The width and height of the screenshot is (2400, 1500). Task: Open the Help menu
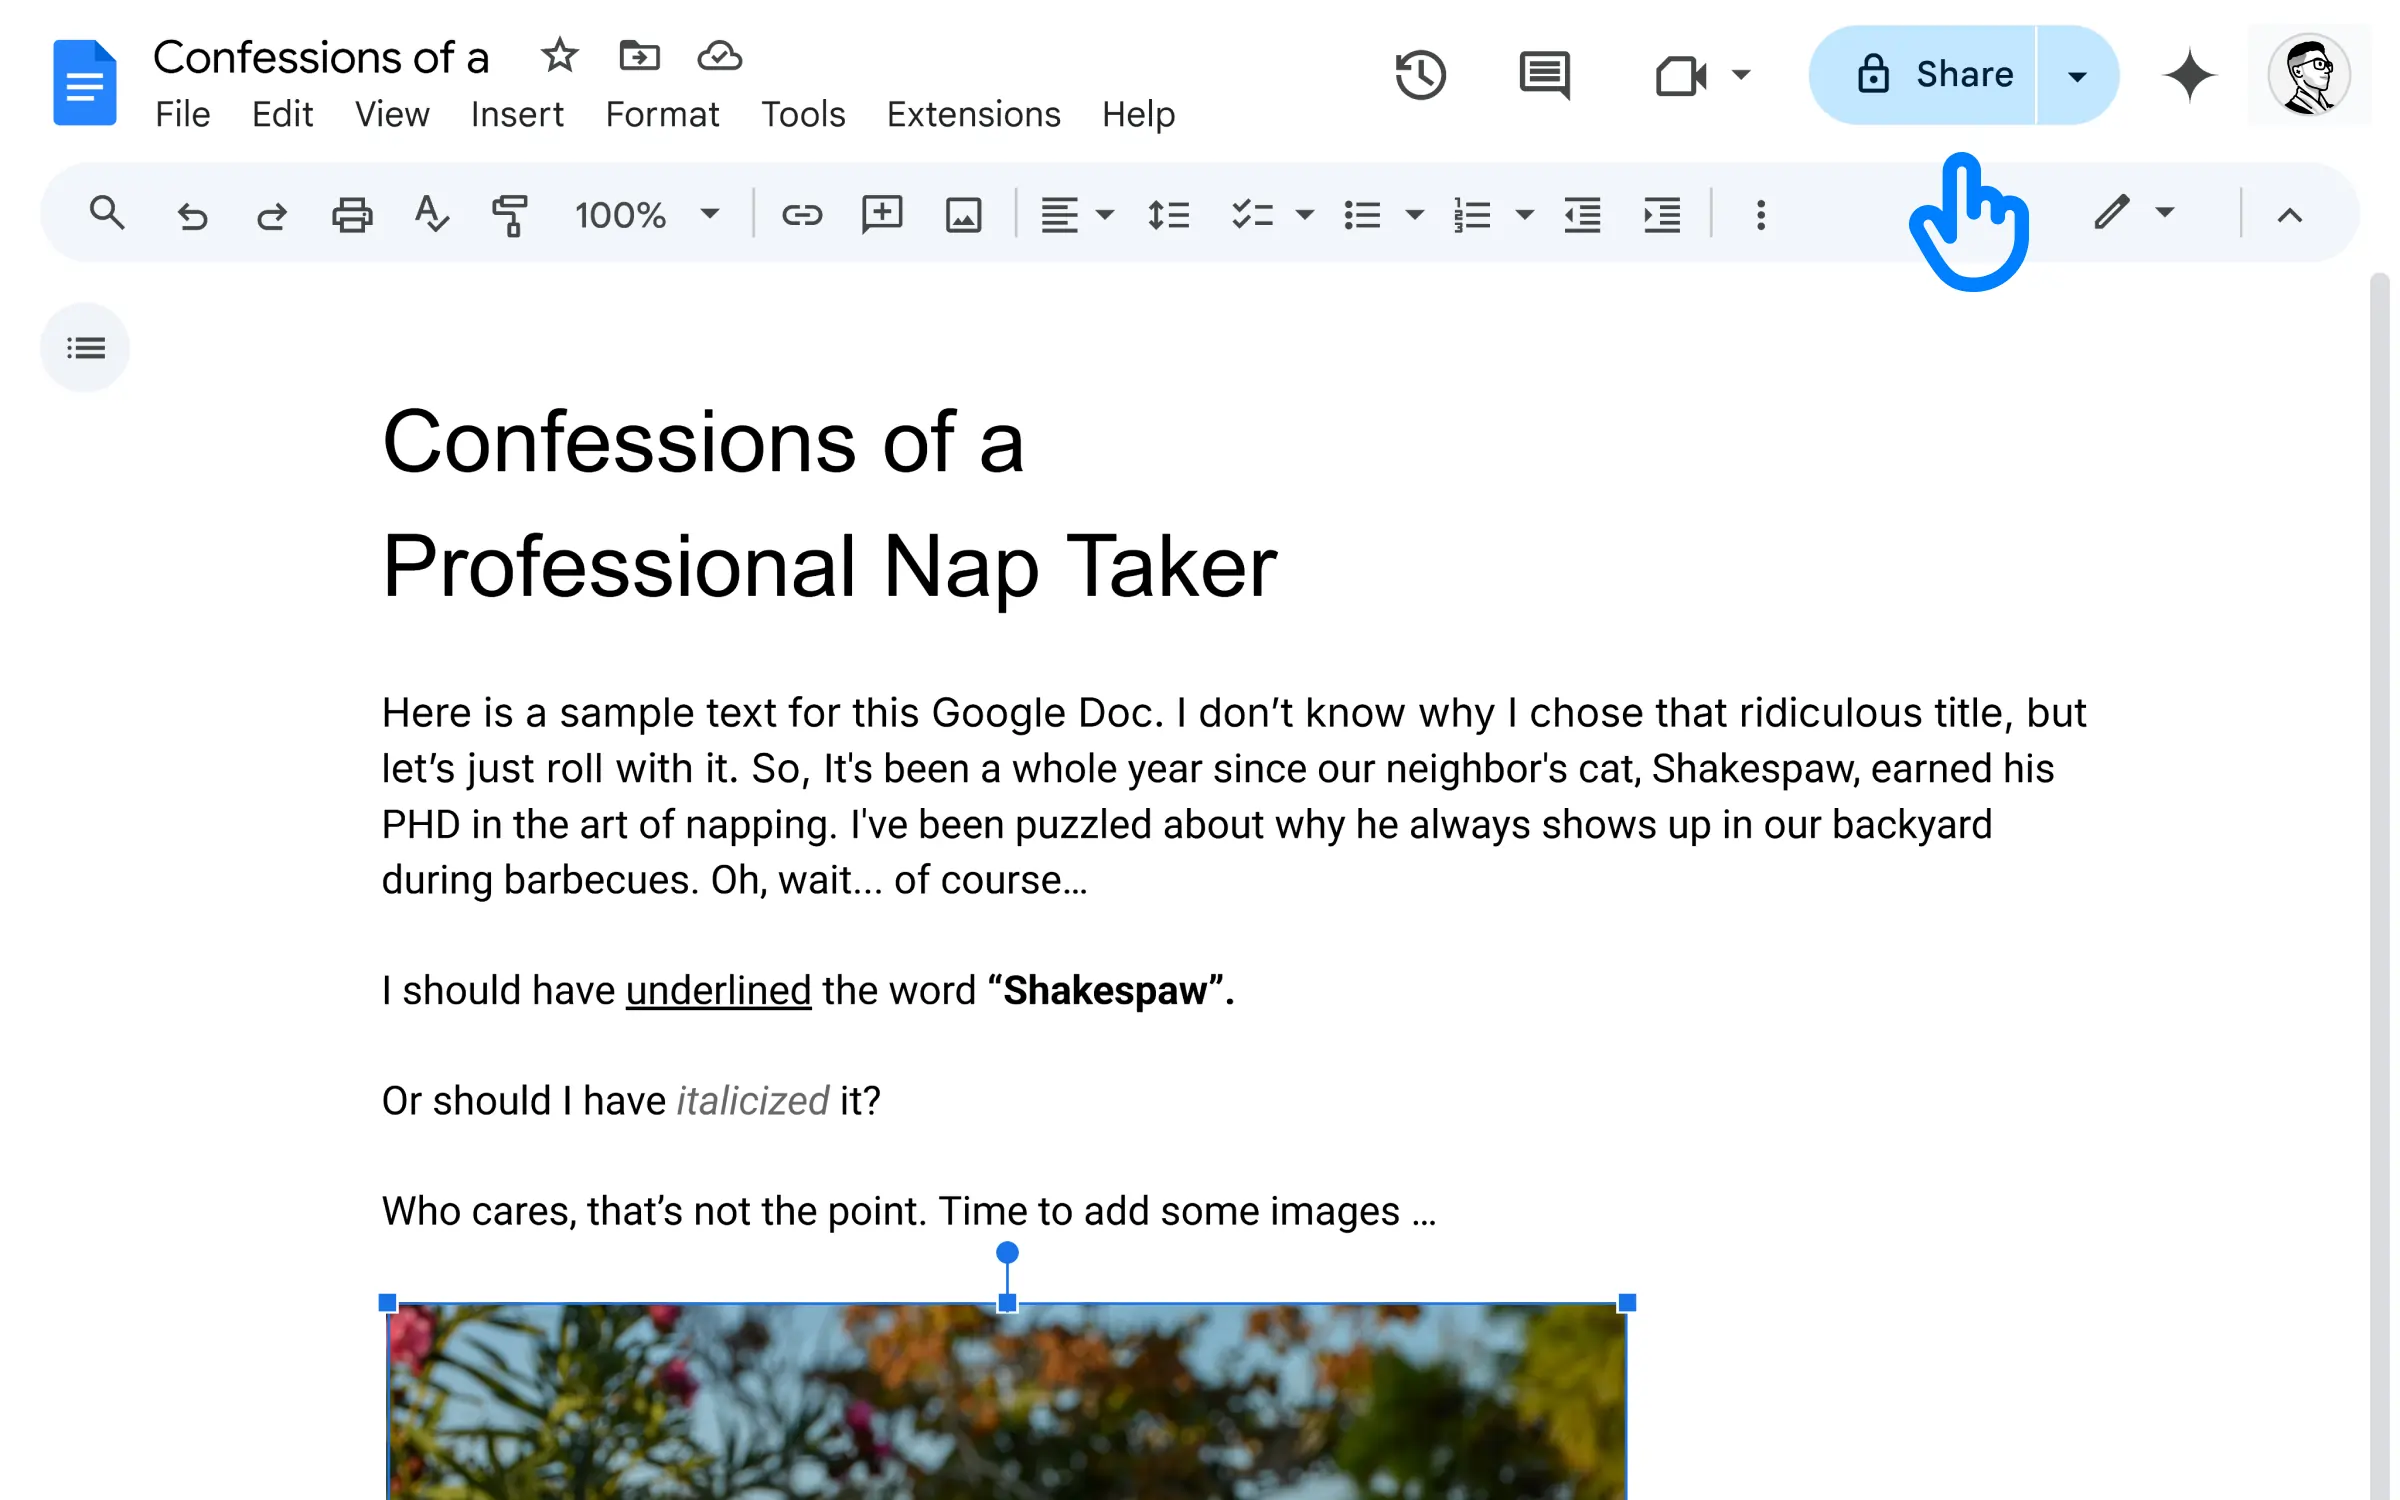(1138, 114)
